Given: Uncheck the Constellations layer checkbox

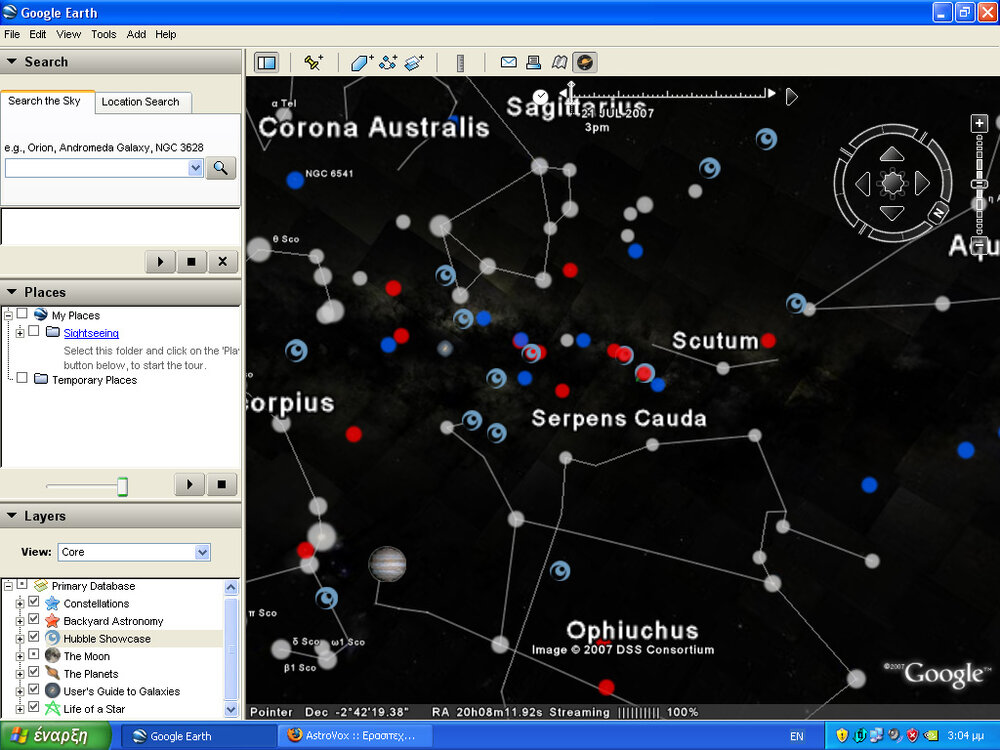Looking at the screenshot, I should click(34, 603).
